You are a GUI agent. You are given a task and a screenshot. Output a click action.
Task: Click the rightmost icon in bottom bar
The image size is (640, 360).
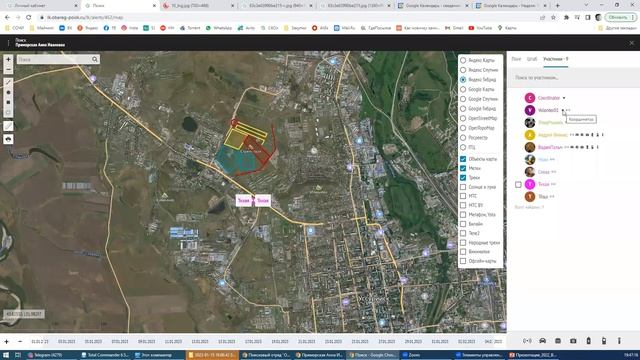click(x=619, y=341)
